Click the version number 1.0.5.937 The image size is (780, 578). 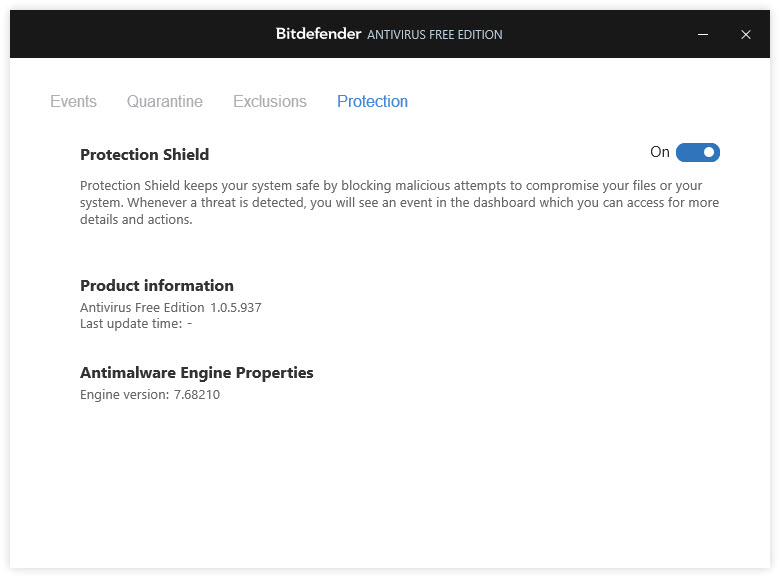click(236, 307)
